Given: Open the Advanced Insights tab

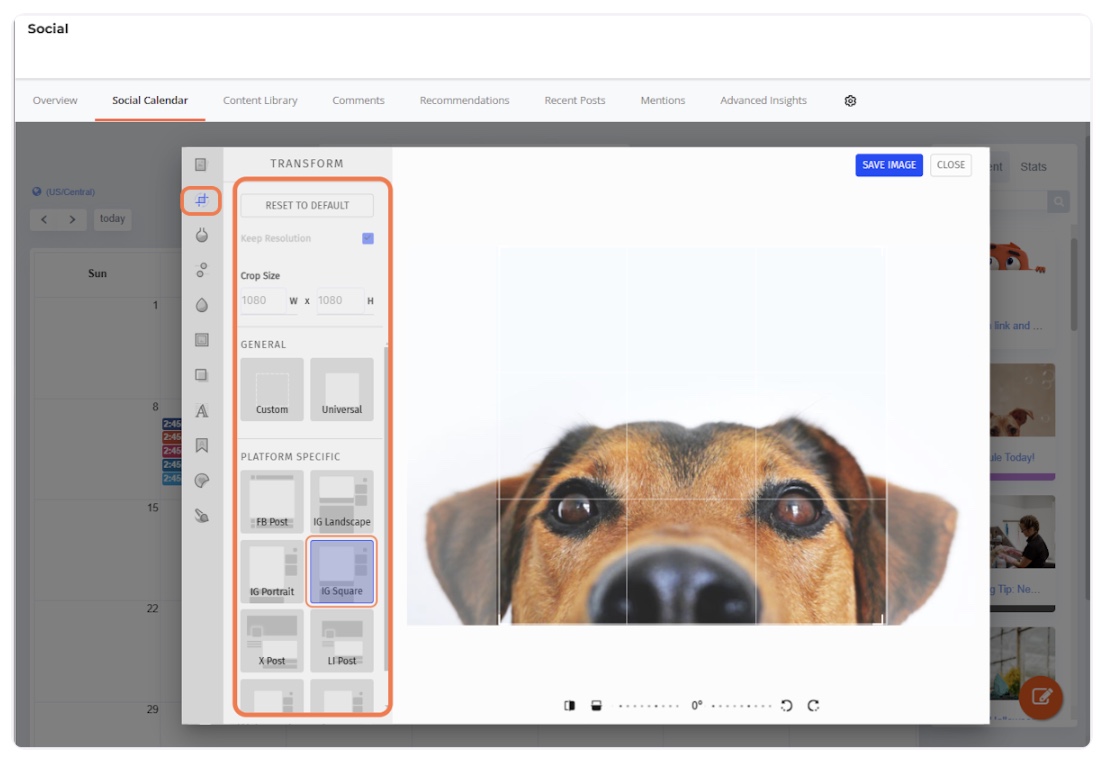Looking at the screenshot, I should coord(763,100).
